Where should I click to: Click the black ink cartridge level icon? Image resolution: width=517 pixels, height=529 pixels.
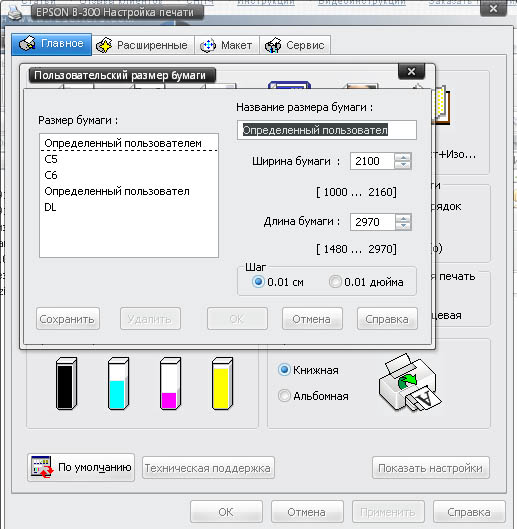[66, 383]
